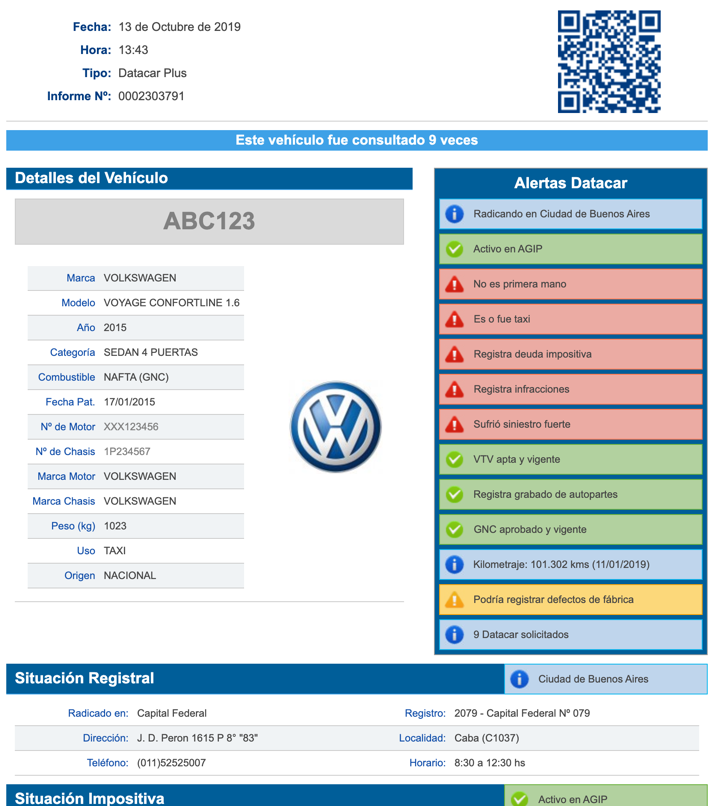Click the Detalles del Vehículo header

(x=209, y=178)
